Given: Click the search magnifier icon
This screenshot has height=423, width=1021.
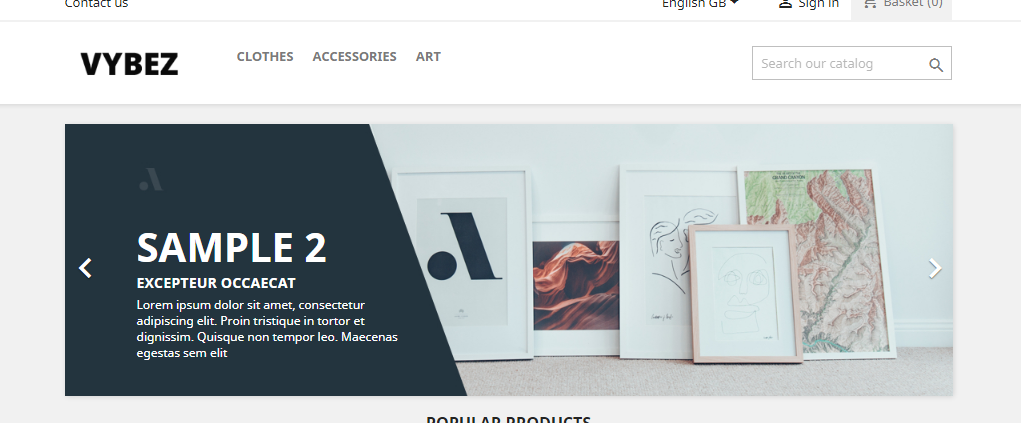Looking at the screenshot, I should [936, 64].
